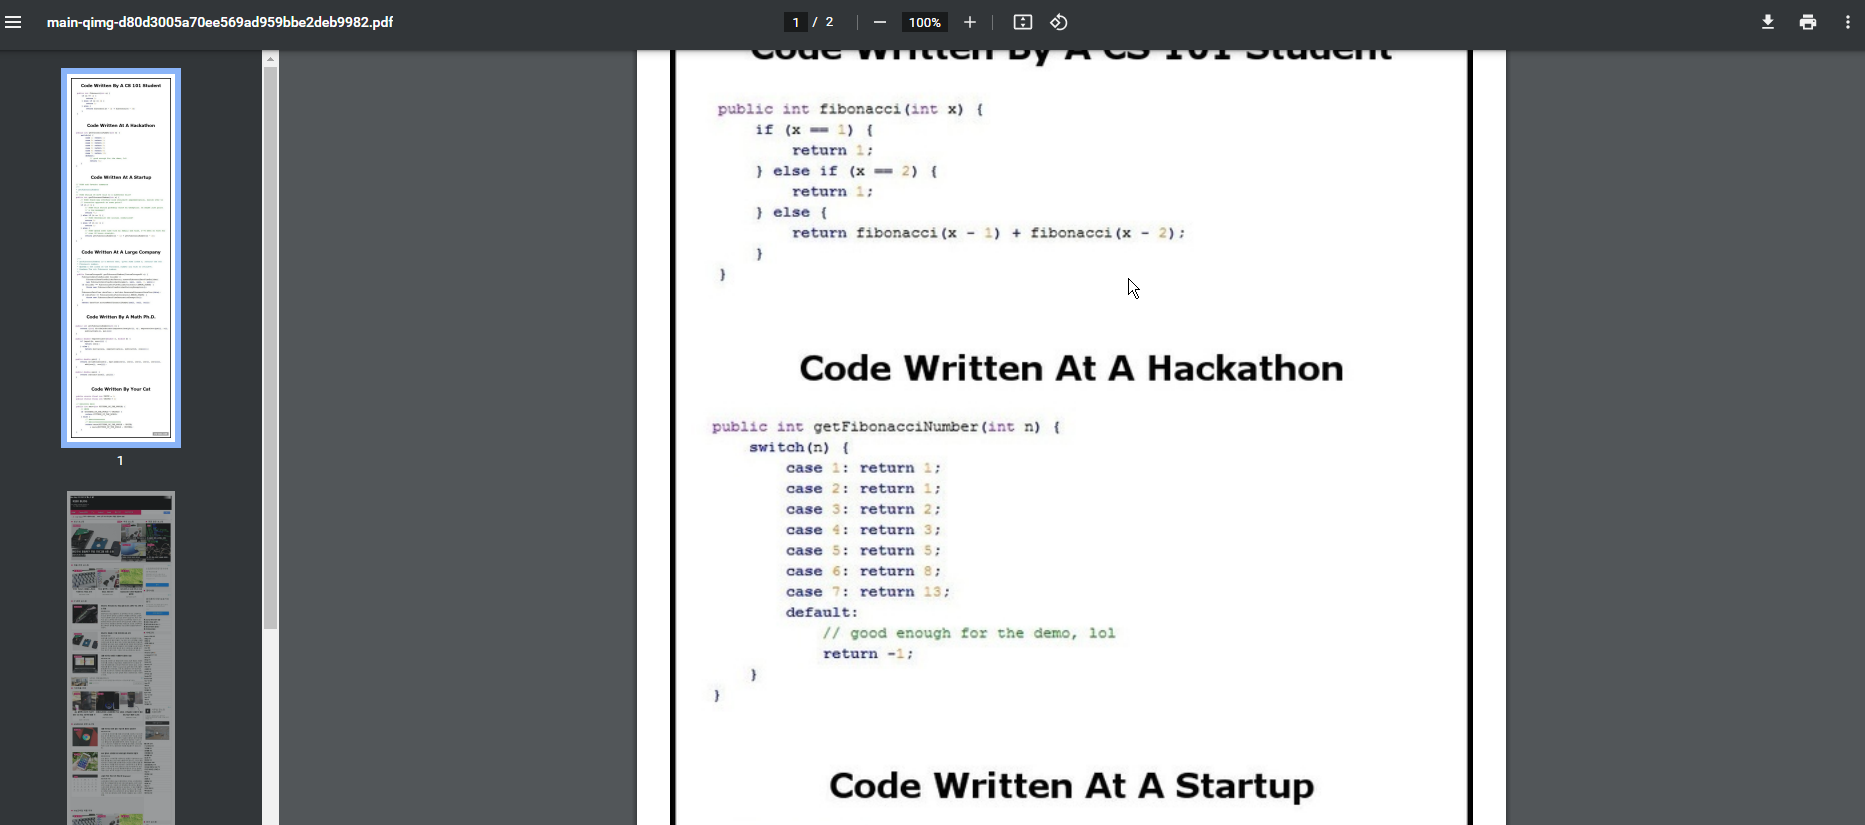Click the page number label under first thumbnail
1865x825 pixels.
click(120, 461)
